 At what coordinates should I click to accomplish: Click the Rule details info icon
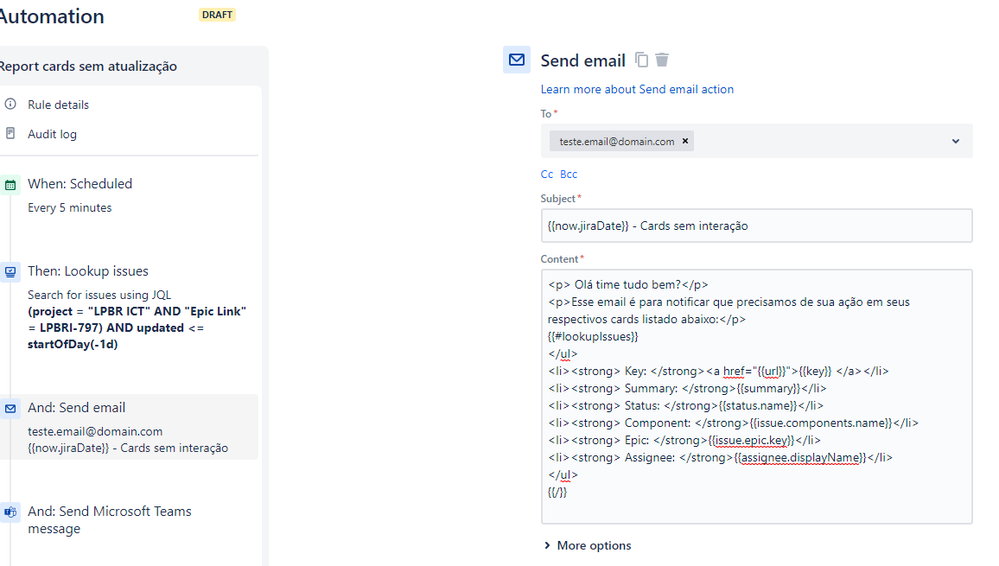coord(11,104)
